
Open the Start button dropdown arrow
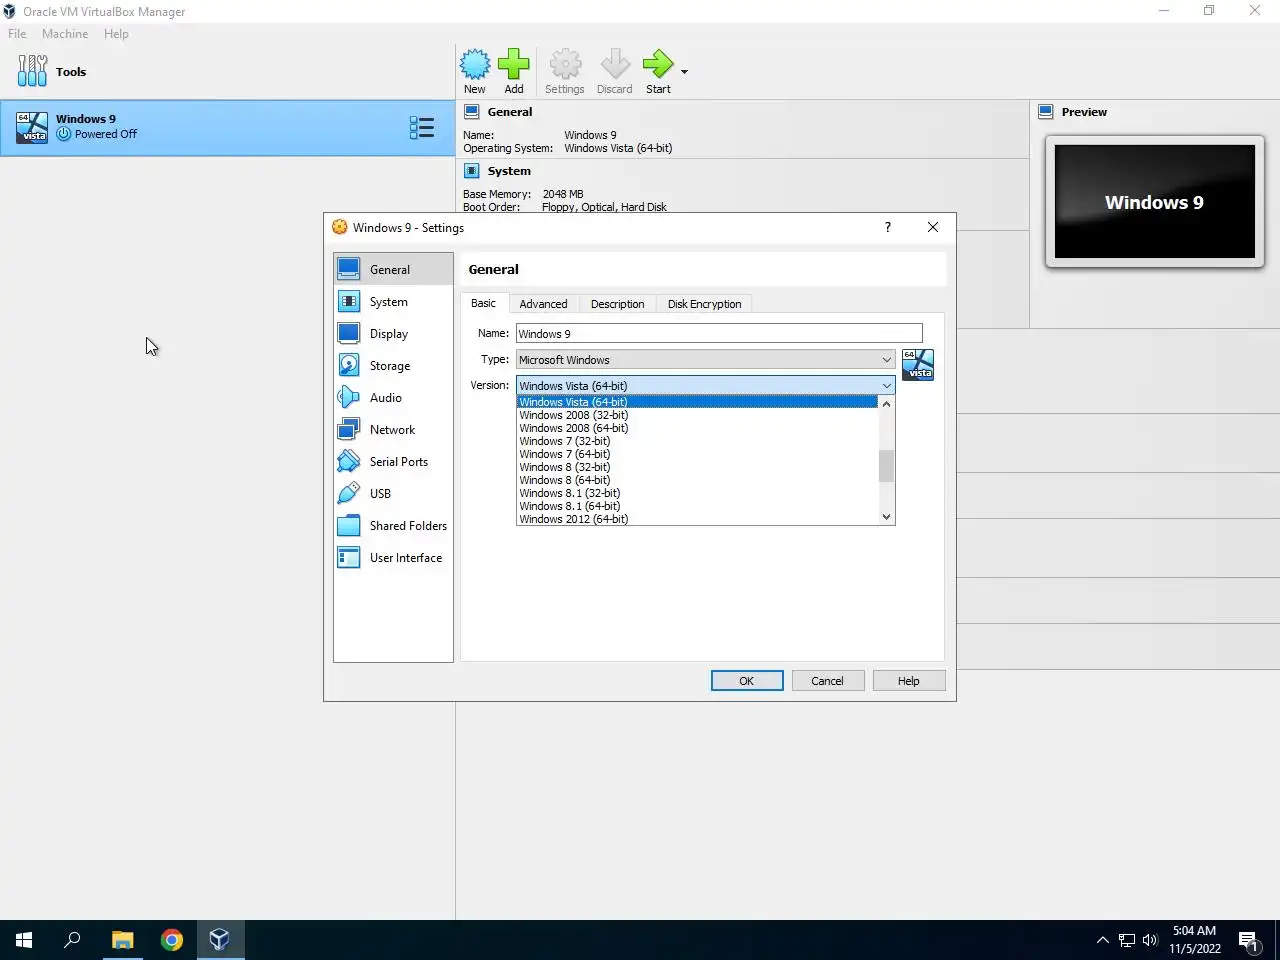click(684, 72)
